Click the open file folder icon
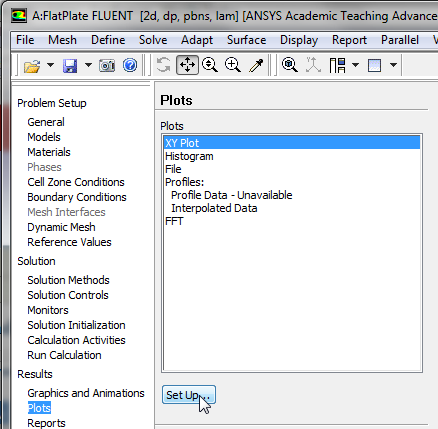The height and width of the screenshot is (429, 438). [x=32, y=65]
